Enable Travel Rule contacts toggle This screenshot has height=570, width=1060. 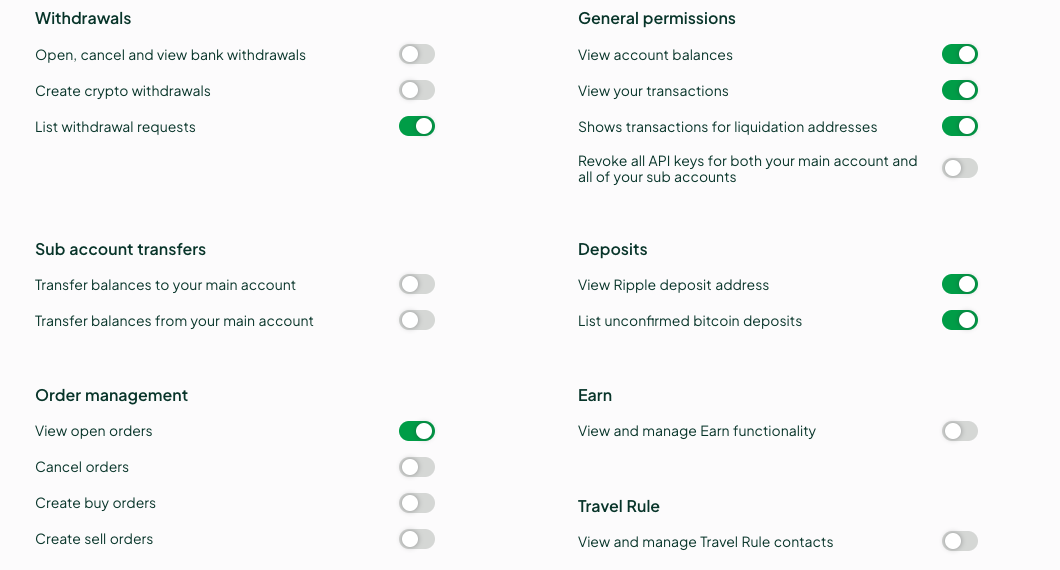click(x=960, y=541)
